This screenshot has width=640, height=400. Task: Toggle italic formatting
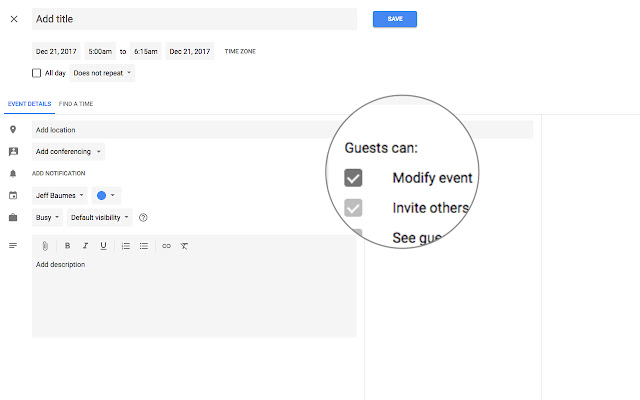pyautogui.click(x=85, y=246)
